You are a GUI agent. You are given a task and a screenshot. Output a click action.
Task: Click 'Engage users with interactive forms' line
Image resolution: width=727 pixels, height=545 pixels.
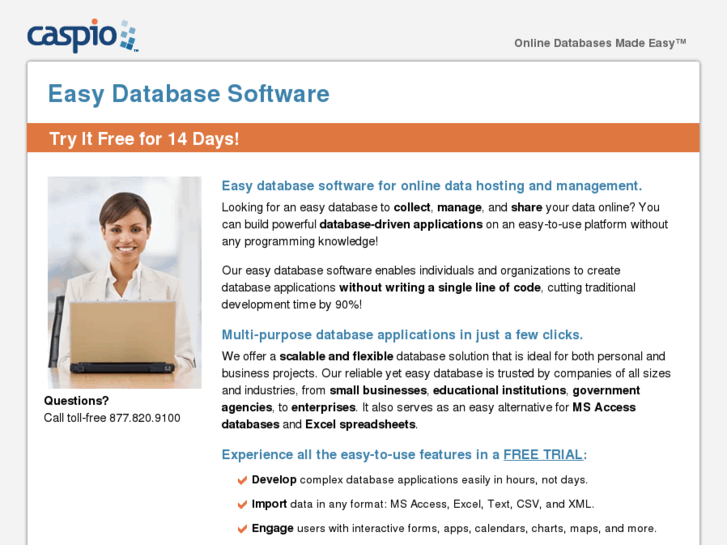click(x=454, y=528)
